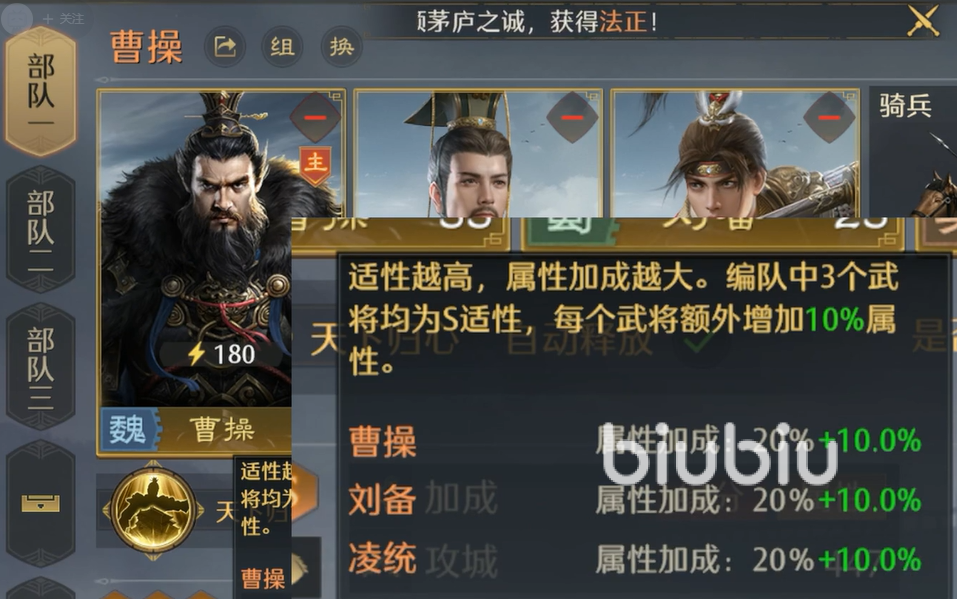Remove third general with red minus badge
Screen dimensions: 957x599
click(x=829, y=117)
